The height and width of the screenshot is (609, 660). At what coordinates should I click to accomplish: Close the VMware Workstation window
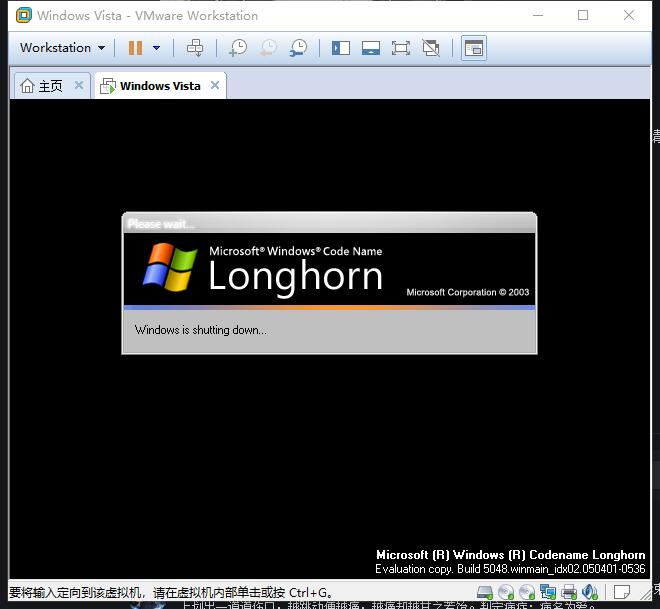click(x=629, y=15)
